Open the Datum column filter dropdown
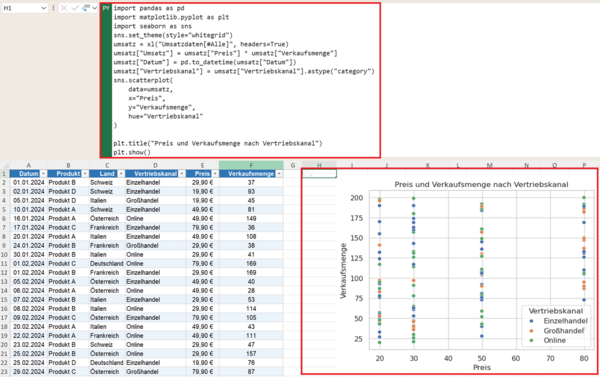 [43, 174]
